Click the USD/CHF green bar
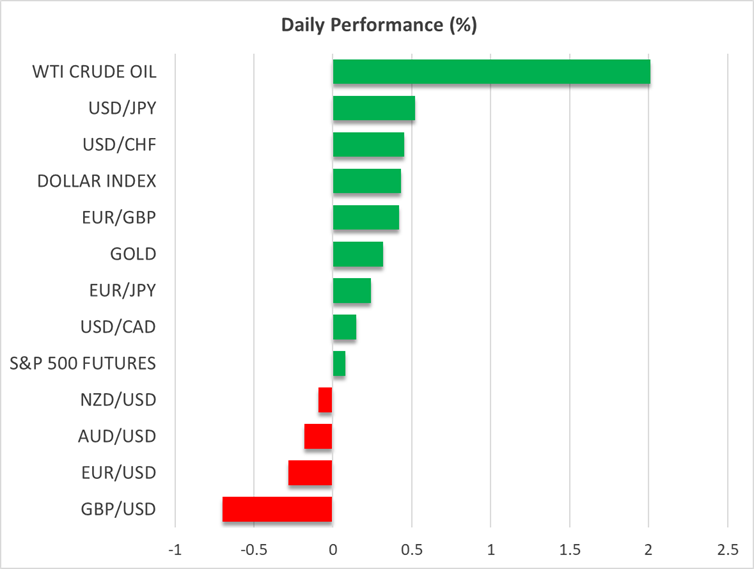This screenshot has height=569, width=754. (x=368, y=145)
